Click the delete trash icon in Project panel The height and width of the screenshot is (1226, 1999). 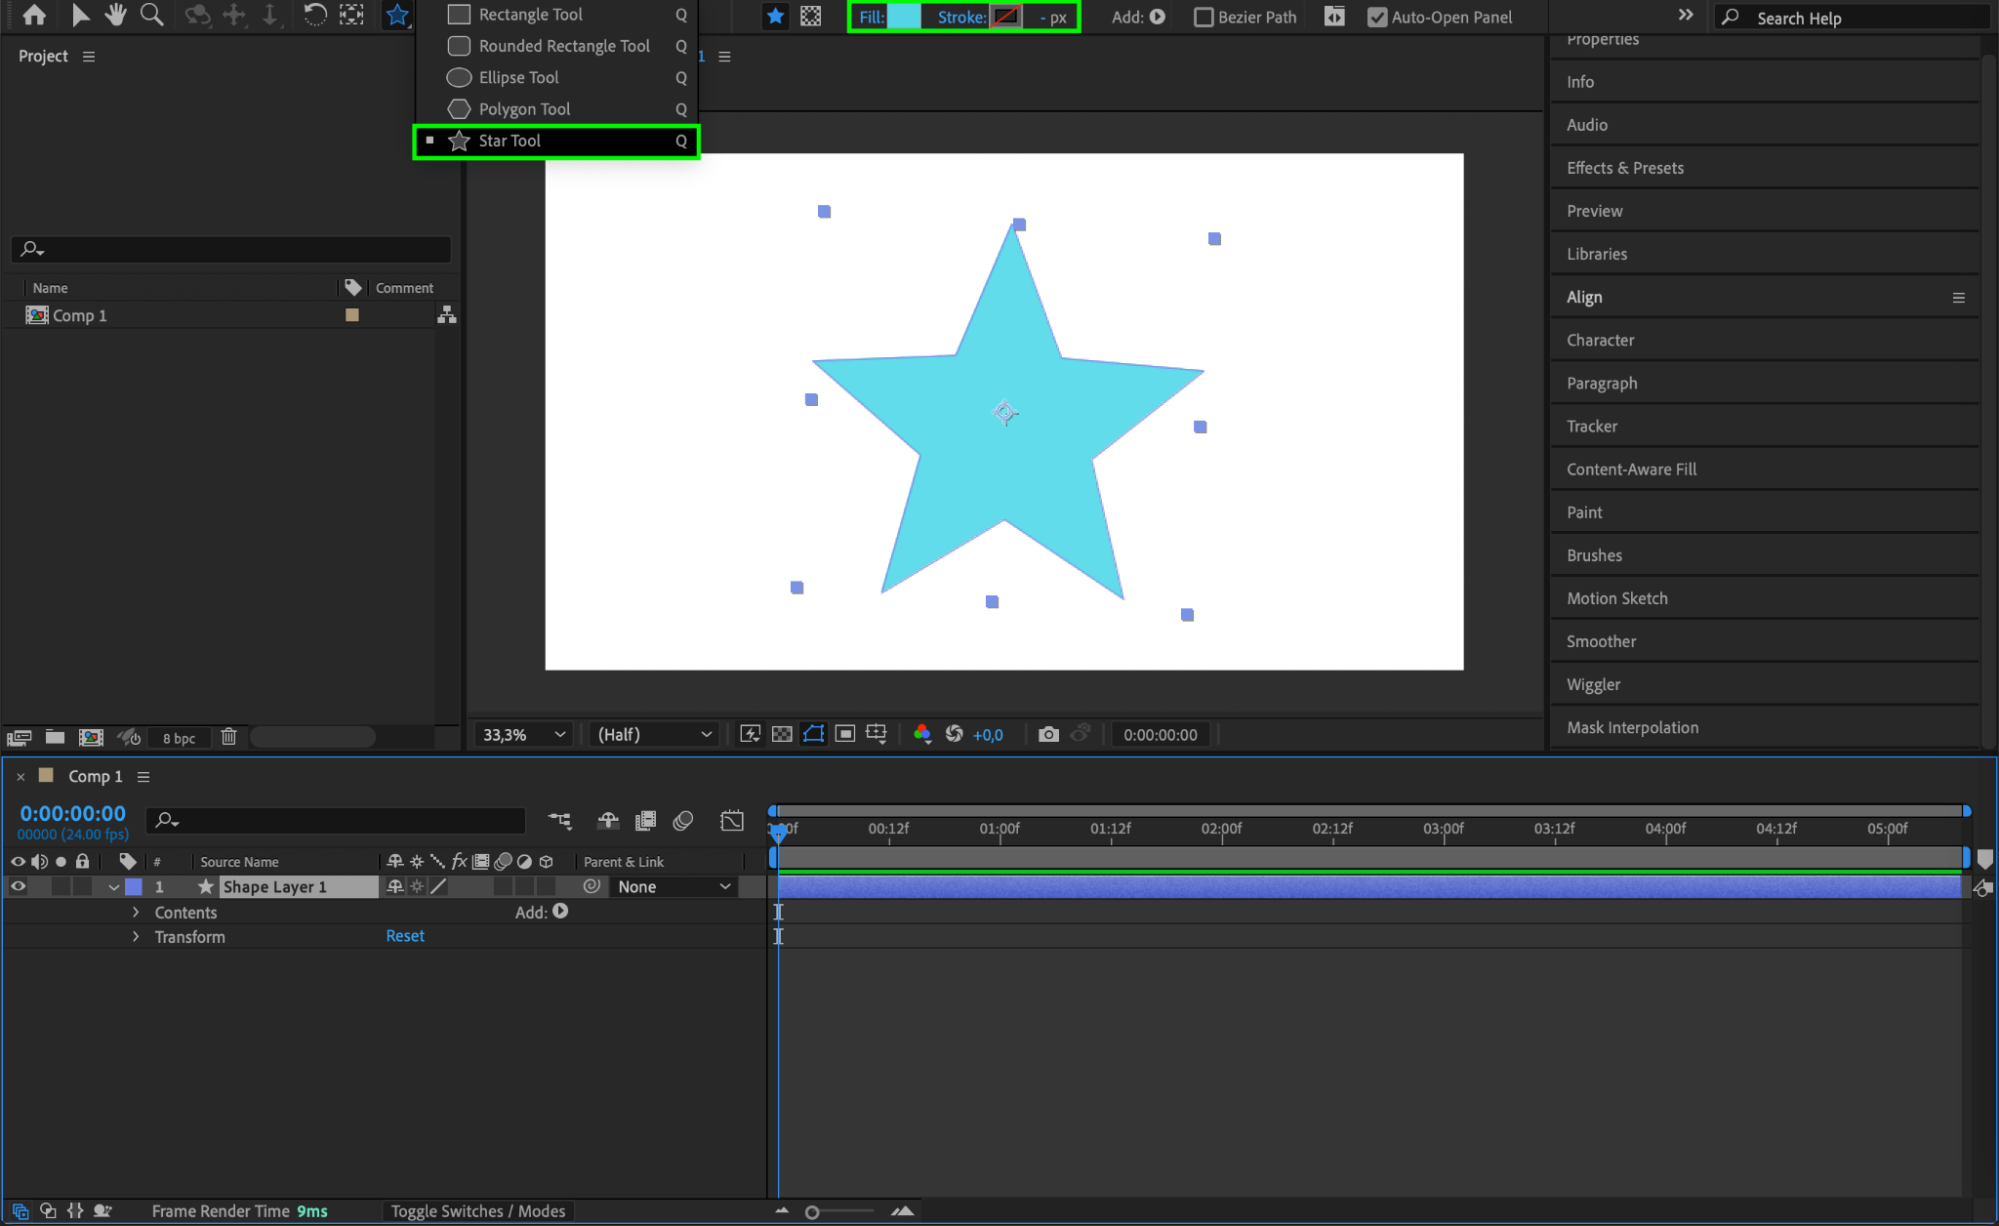(x=229, y=737)
